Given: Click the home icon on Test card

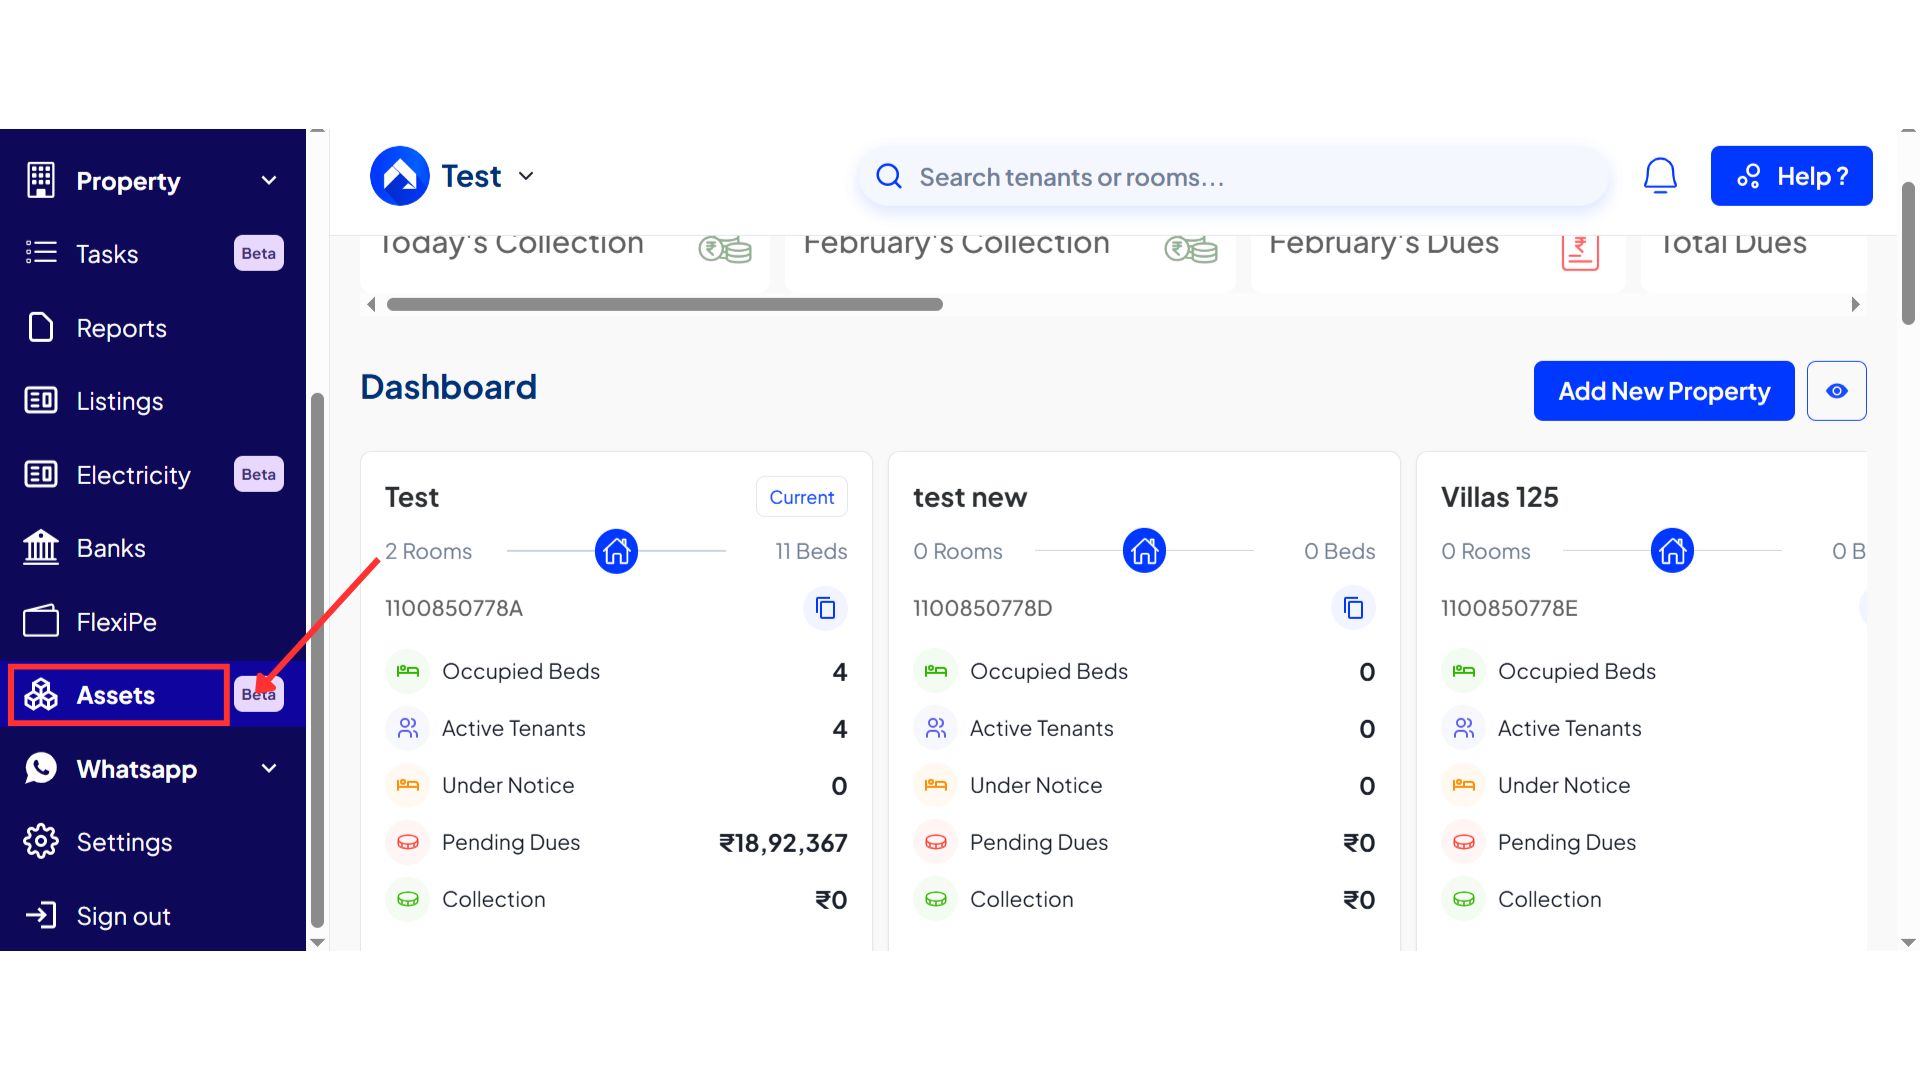Looking at the screenshot, I should tap(616, 551).
